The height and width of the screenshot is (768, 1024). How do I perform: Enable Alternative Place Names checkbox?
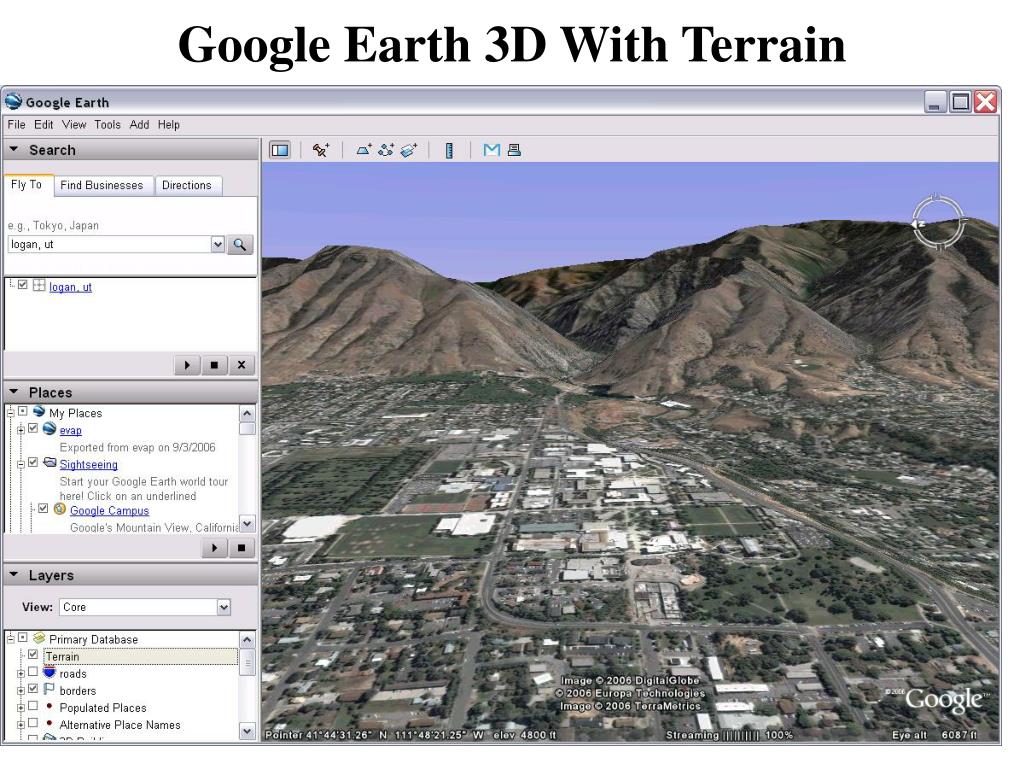pos(33,723)
